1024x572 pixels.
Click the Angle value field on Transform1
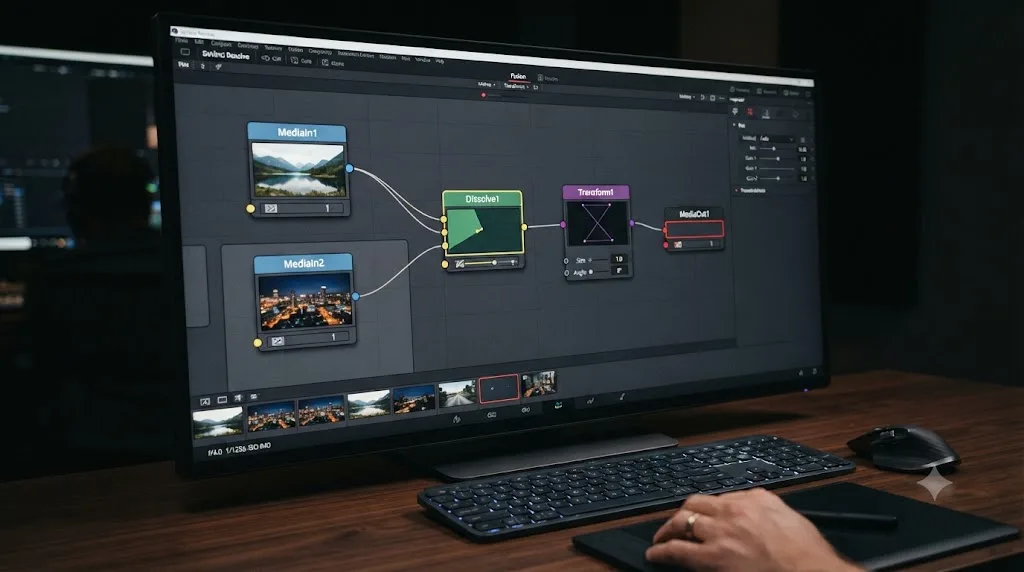point(618,270)
